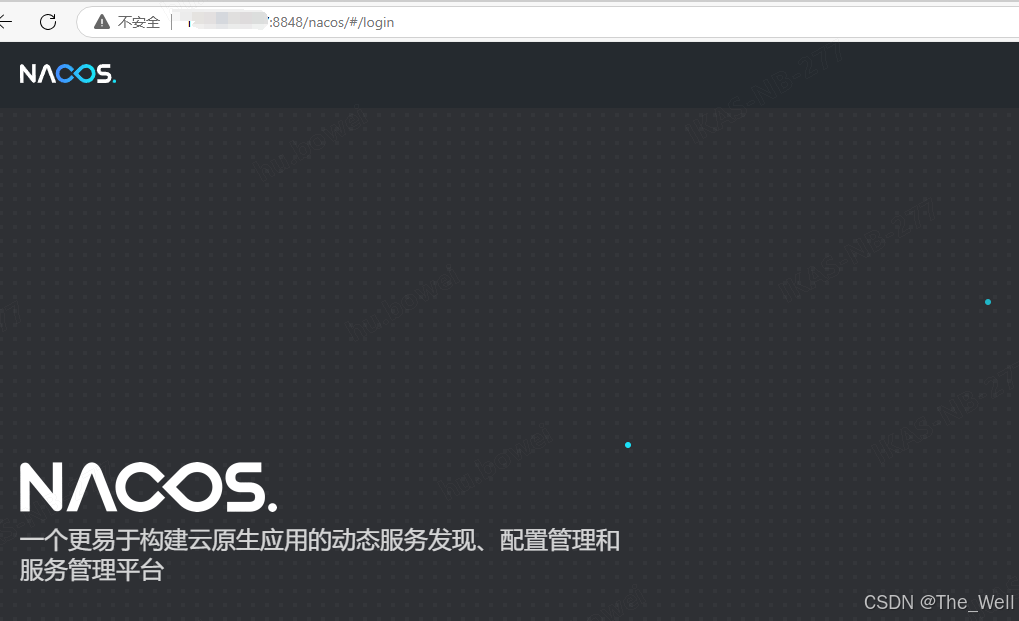This screenshot has height=621, width=1019.
Task: Focus the address bar URL field
Action: (547, 22)
